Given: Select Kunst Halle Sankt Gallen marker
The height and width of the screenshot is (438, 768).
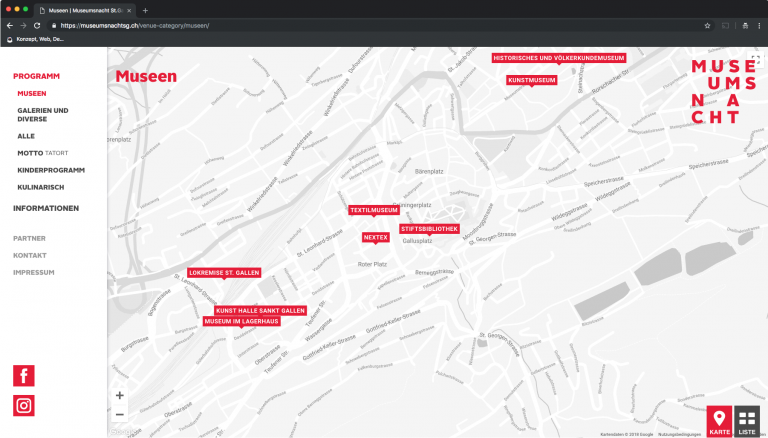Looking at the screenshot, I should [261, 311].
